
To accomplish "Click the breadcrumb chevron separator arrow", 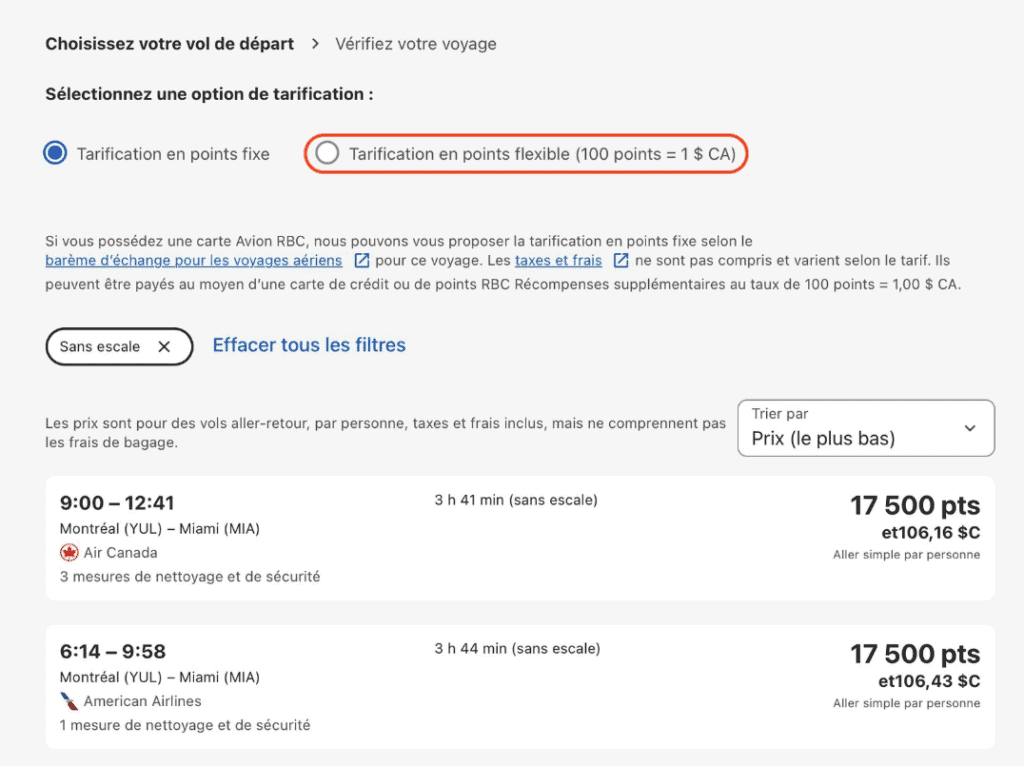I will (315, 44).
